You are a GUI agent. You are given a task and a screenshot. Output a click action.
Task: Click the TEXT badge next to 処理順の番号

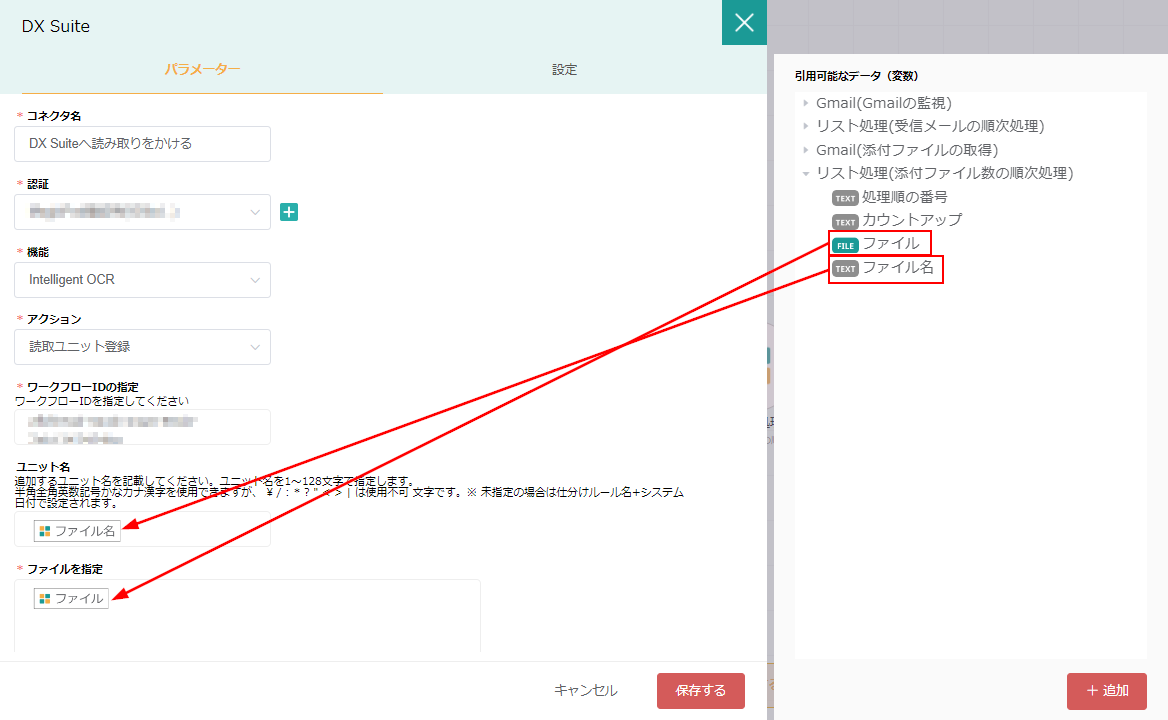pos(845,198)
